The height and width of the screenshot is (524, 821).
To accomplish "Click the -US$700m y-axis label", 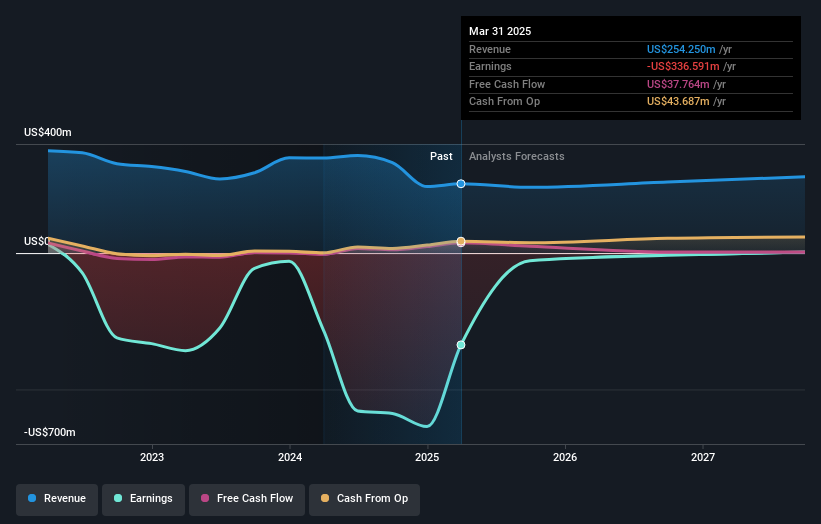I will click(50, 432).
